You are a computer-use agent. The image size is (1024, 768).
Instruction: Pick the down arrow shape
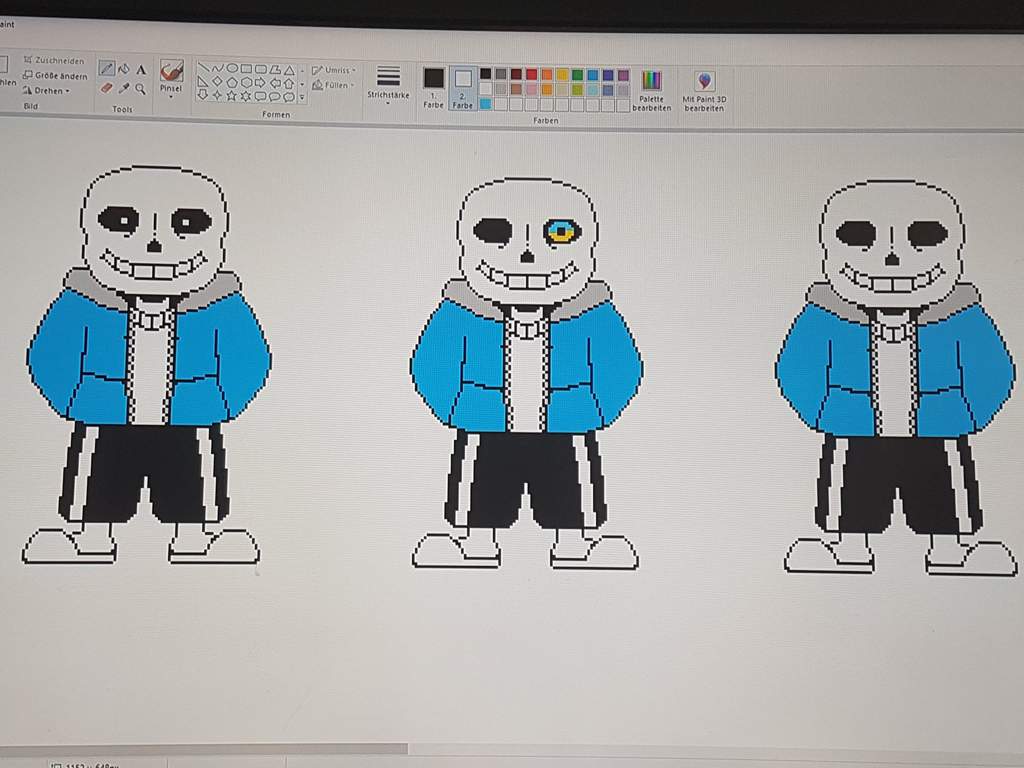point(203,95)
